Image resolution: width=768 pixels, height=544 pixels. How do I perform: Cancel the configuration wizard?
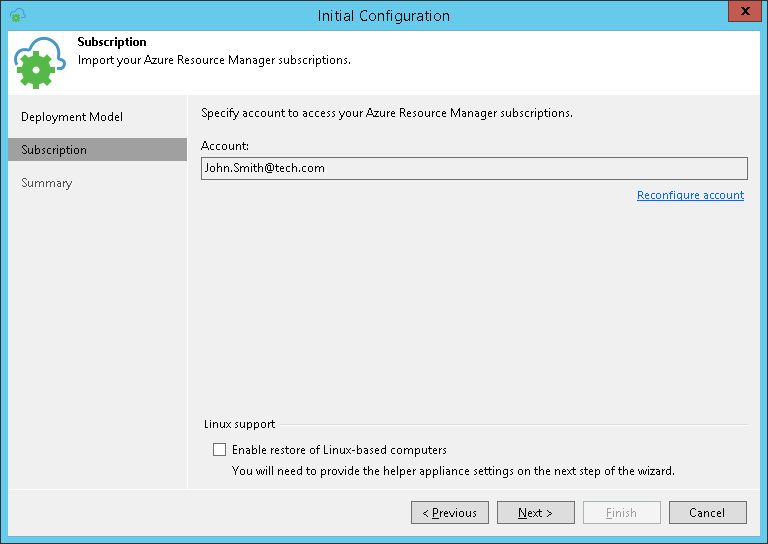click(707, 513)
